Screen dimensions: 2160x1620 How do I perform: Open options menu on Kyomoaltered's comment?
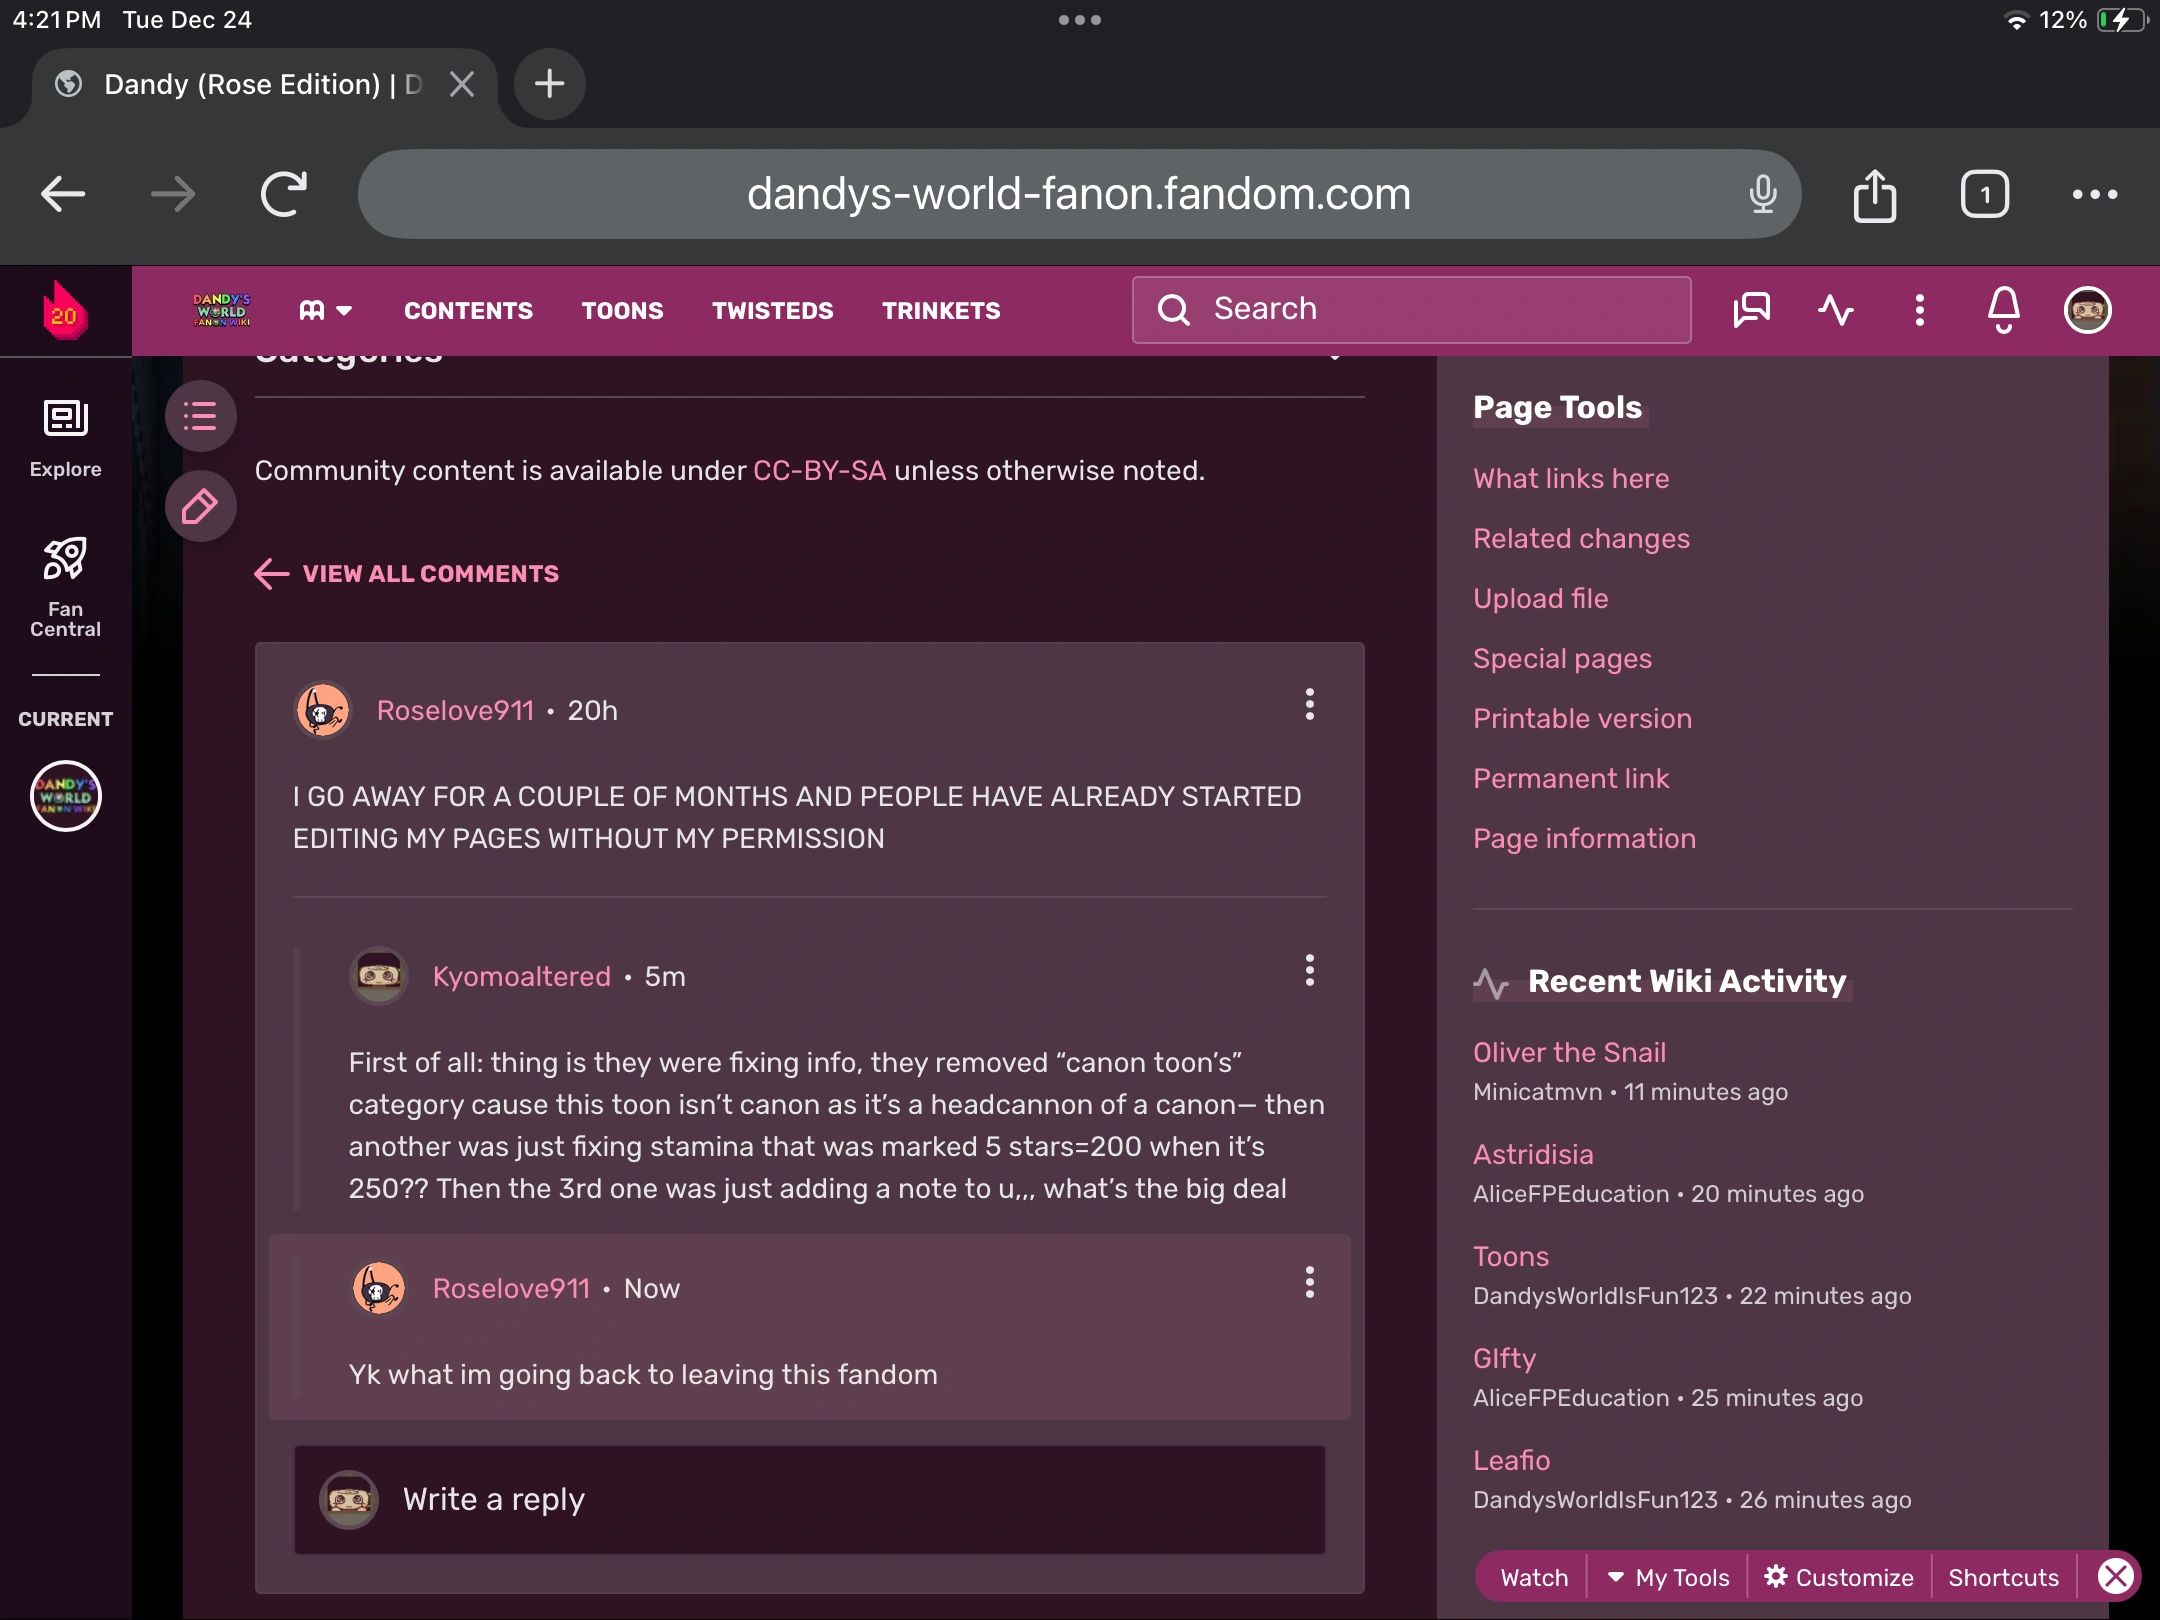[x=1309, y=971]
